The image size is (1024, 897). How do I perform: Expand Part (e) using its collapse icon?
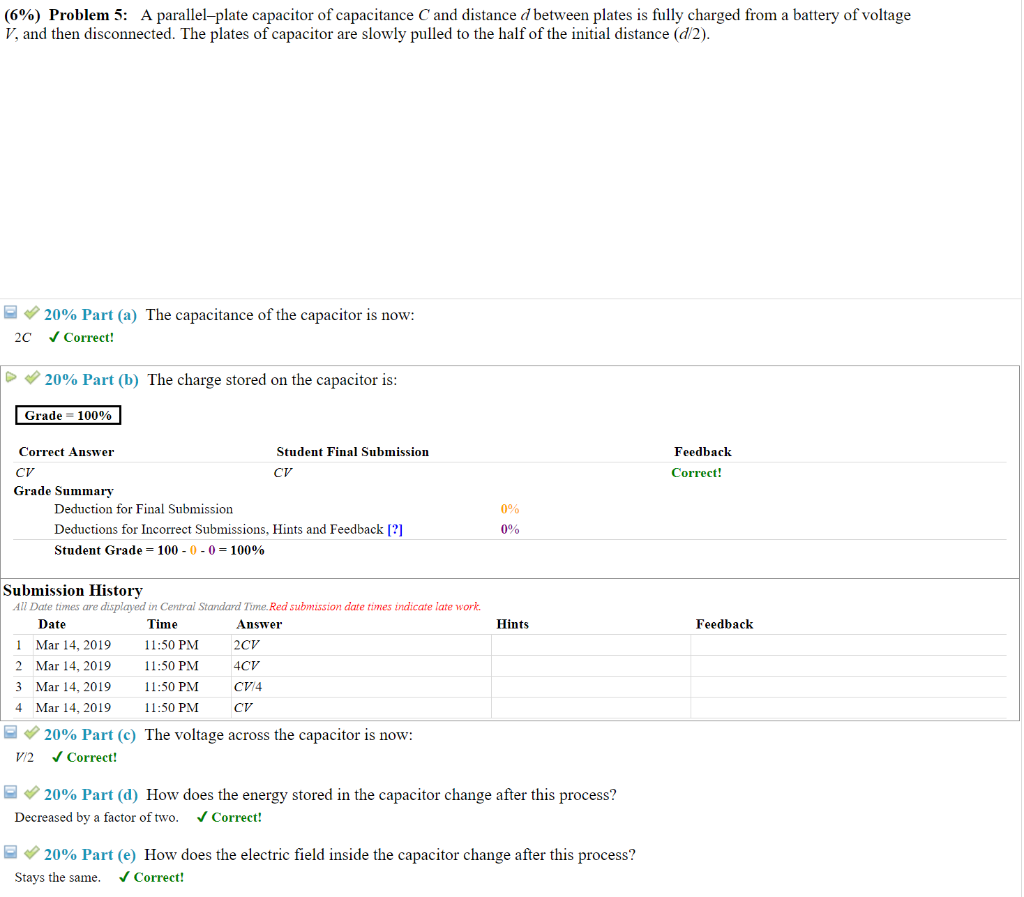(10, 852)
